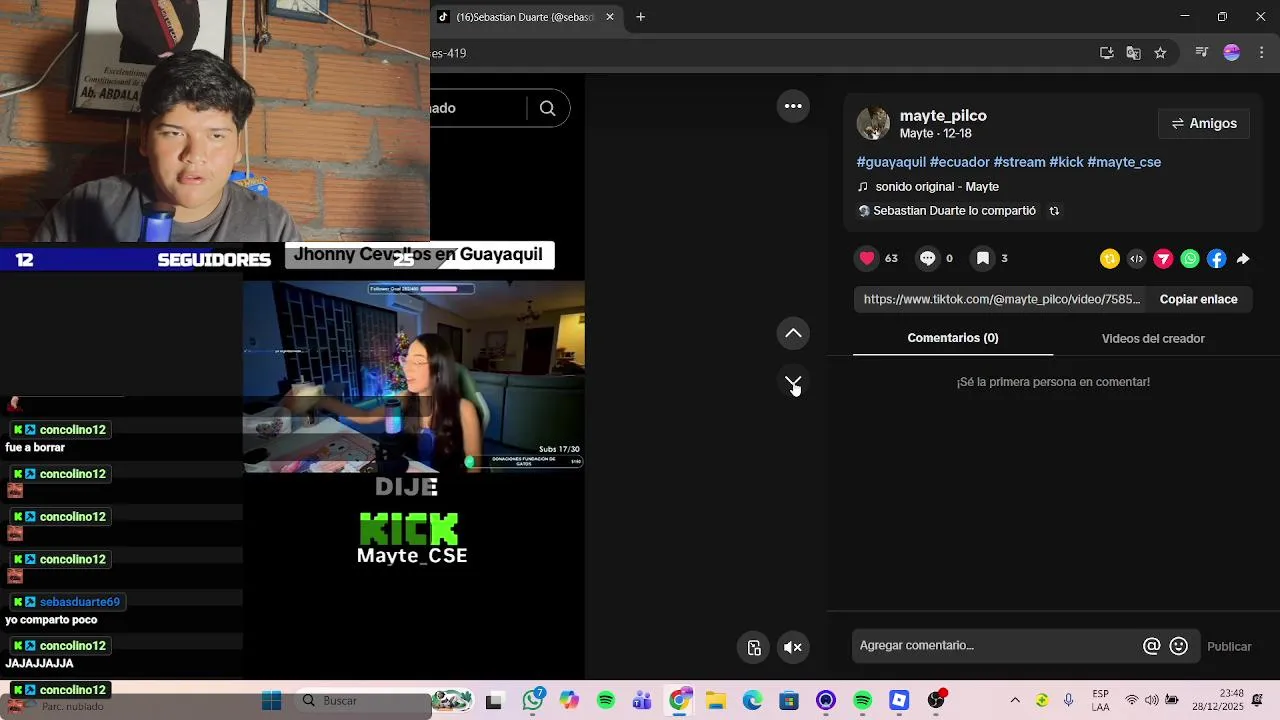This screenshot has width=1280, height=720.
Task: Expand the hidden tray icons chevron
Action: (x=1015, y=700)
